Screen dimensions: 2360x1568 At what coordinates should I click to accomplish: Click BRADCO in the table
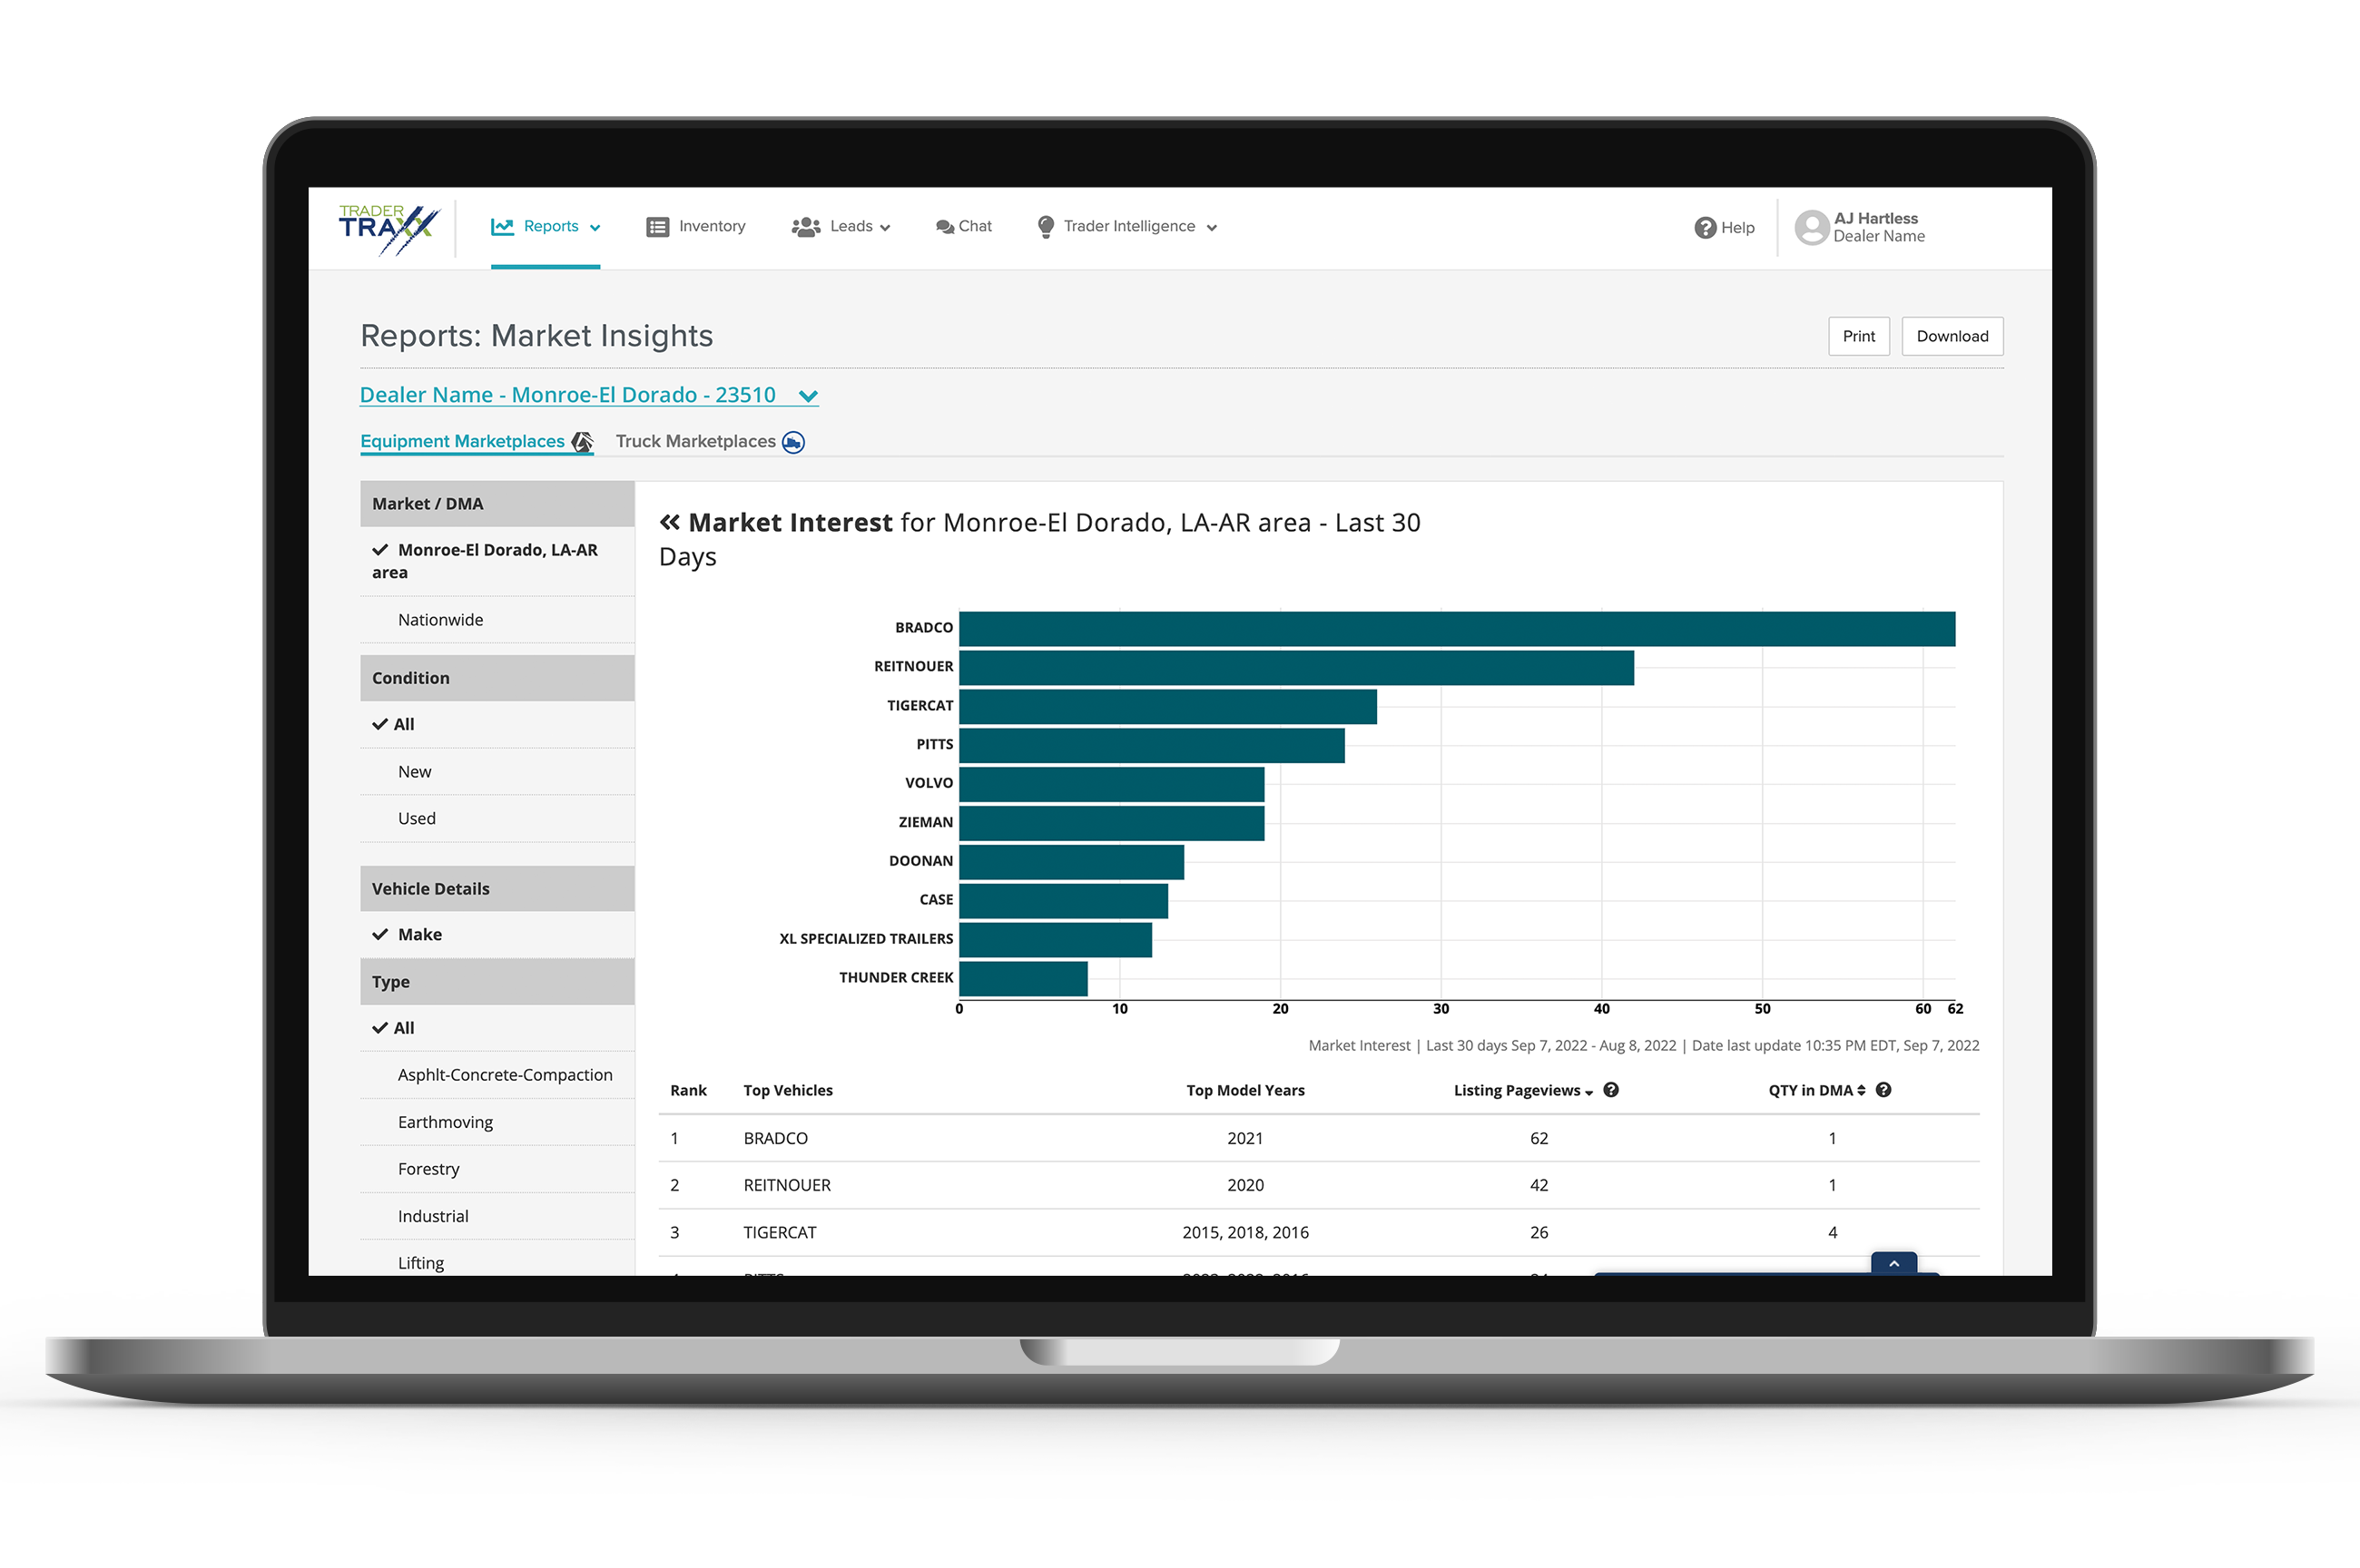(x=776, y=1138)
